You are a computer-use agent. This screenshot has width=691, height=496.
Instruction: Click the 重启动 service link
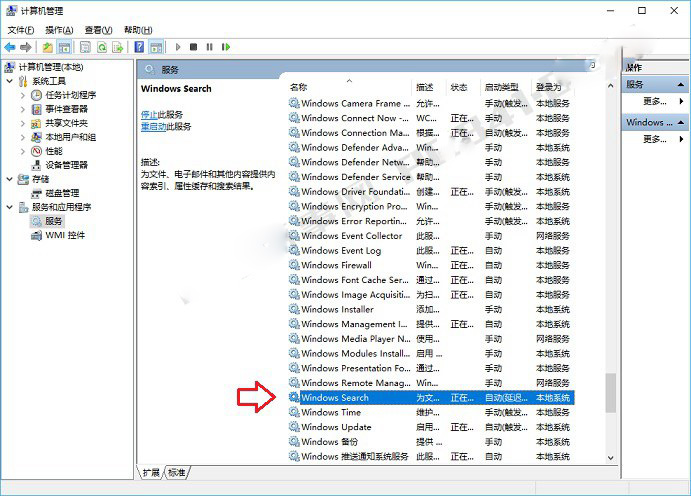(x=153, y=126)
